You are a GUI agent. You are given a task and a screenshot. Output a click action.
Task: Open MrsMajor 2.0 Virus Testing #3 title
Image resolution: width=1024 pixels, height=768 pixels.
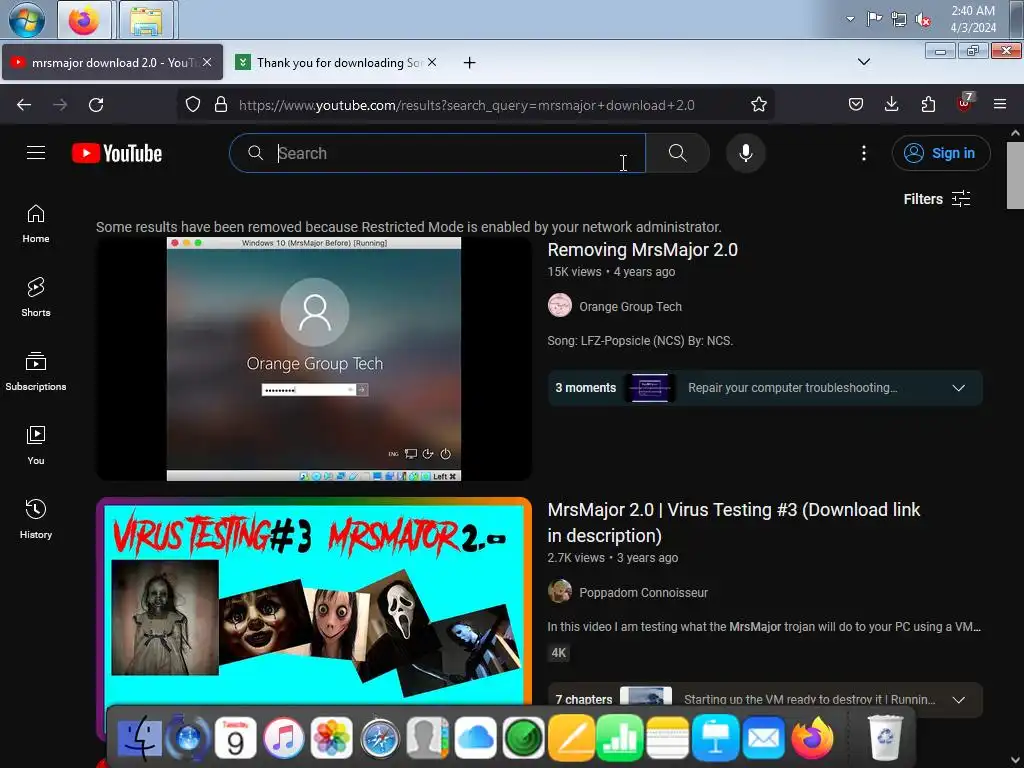tap(733, 522)
